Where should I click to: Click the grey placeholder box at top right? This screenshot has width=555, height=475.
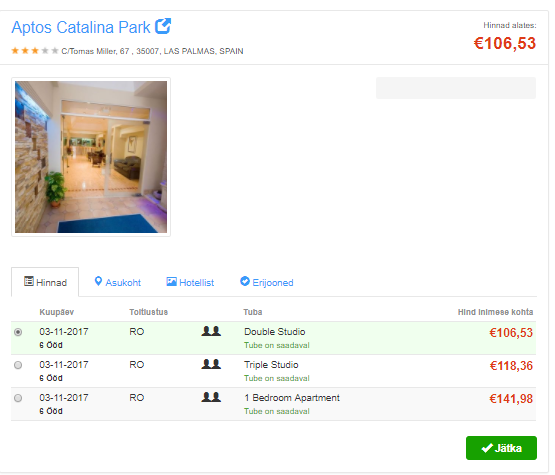[x=456, y=88]
